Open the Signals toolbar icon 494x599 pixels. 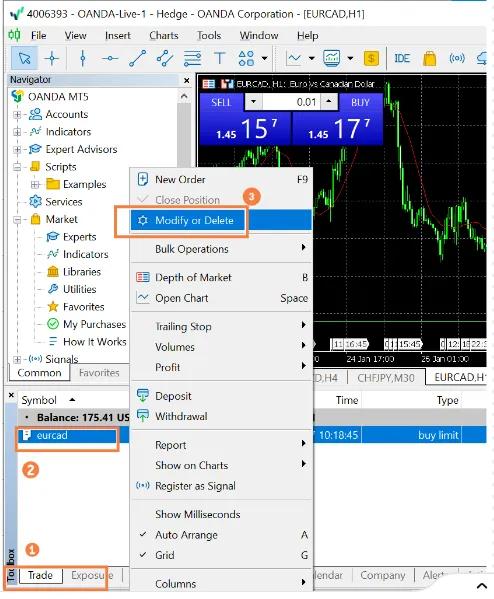(x=457, y=58)
